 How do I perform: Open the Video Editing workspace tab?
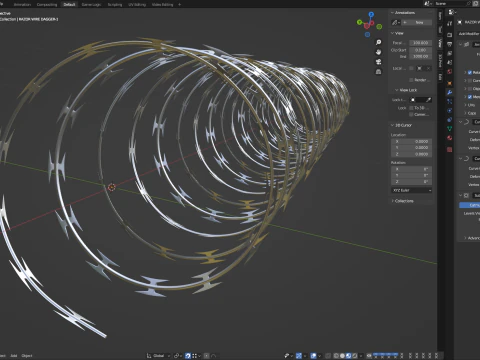coord(162,4)
